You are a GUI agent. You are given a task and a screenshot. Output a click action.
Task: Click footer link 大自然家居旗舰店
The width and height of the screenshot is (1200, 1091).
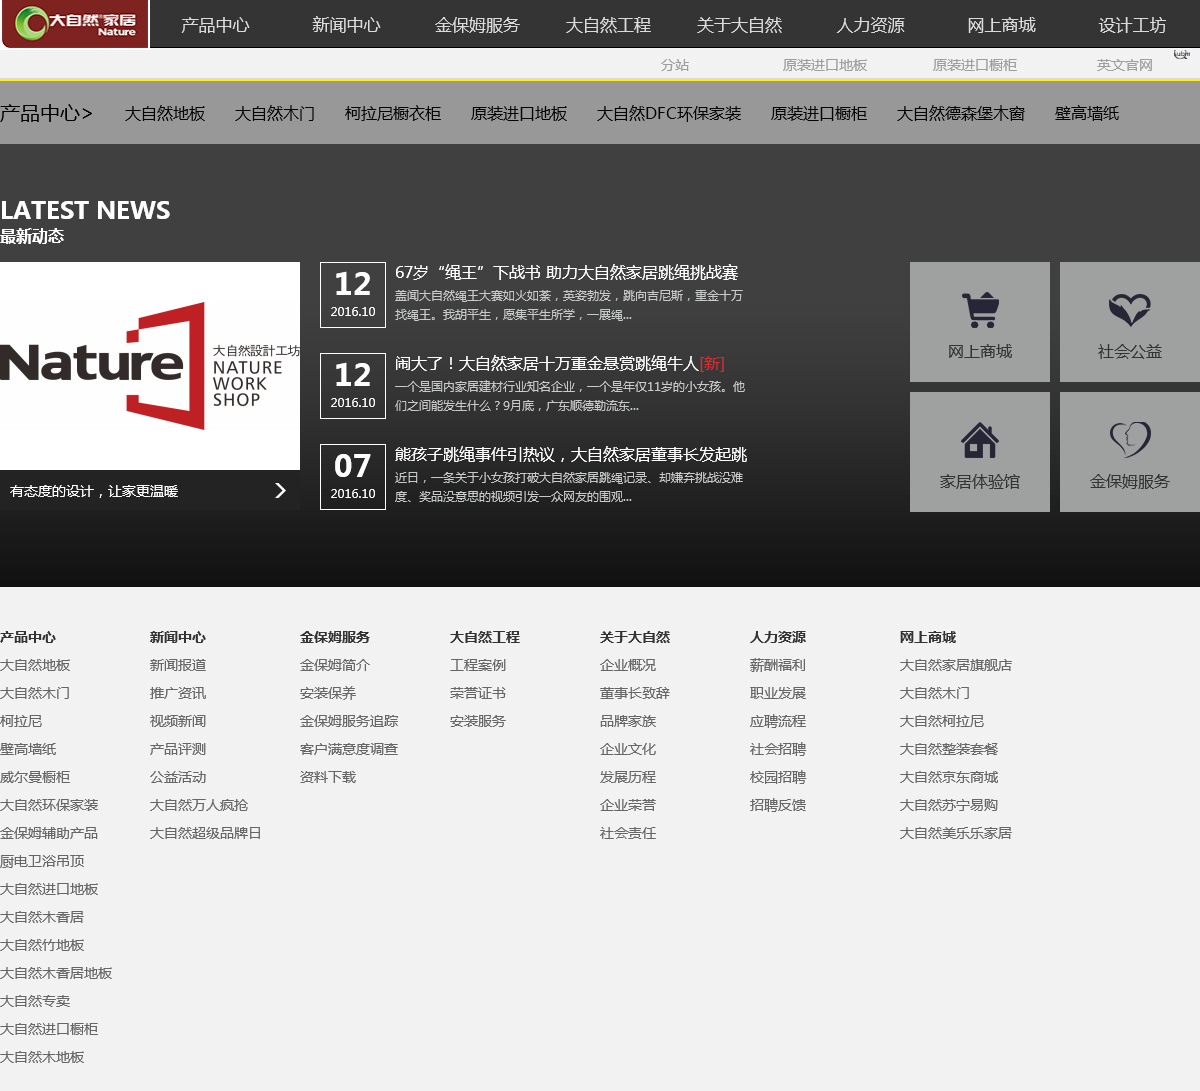tap(956, 665)
